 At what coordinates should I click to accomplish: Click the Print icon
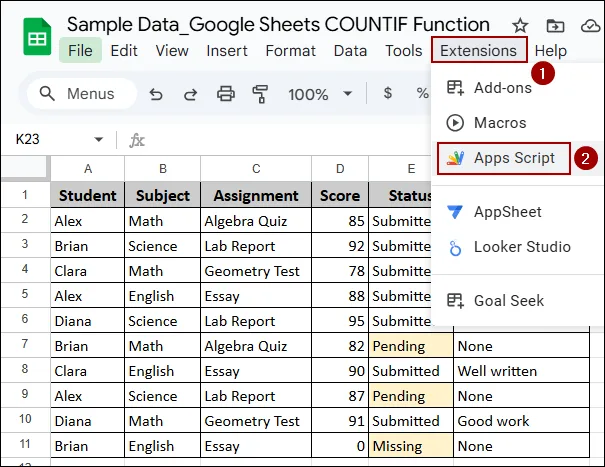[x=226, y=94]
